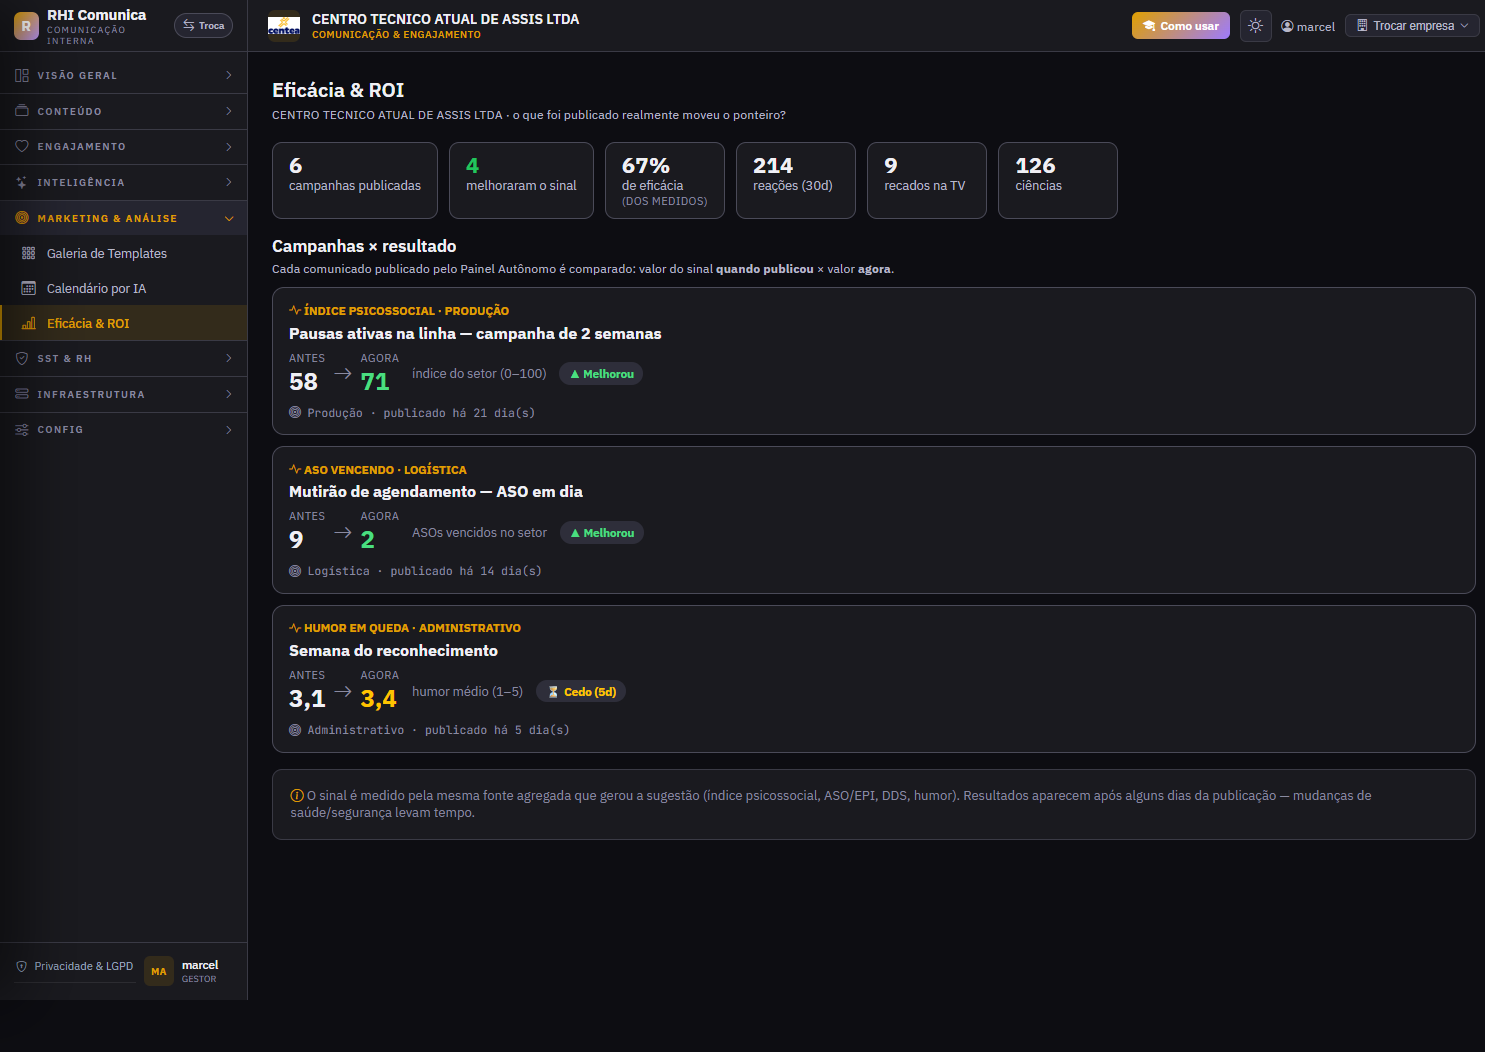Click the Calendário por IA calendar icon

pos(29,288)
